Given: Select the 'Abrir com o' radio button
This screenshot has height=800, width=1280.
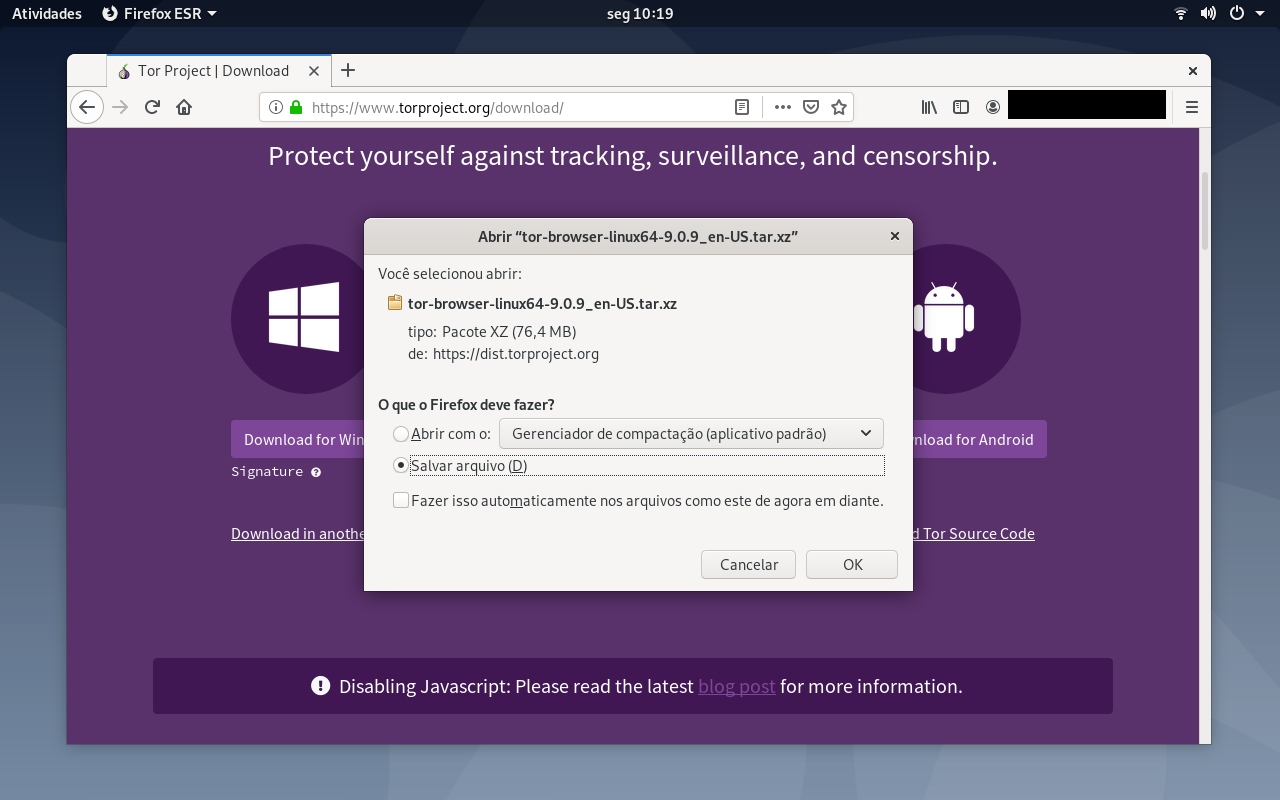Looking at the screenshot, I should click(401, 434).
